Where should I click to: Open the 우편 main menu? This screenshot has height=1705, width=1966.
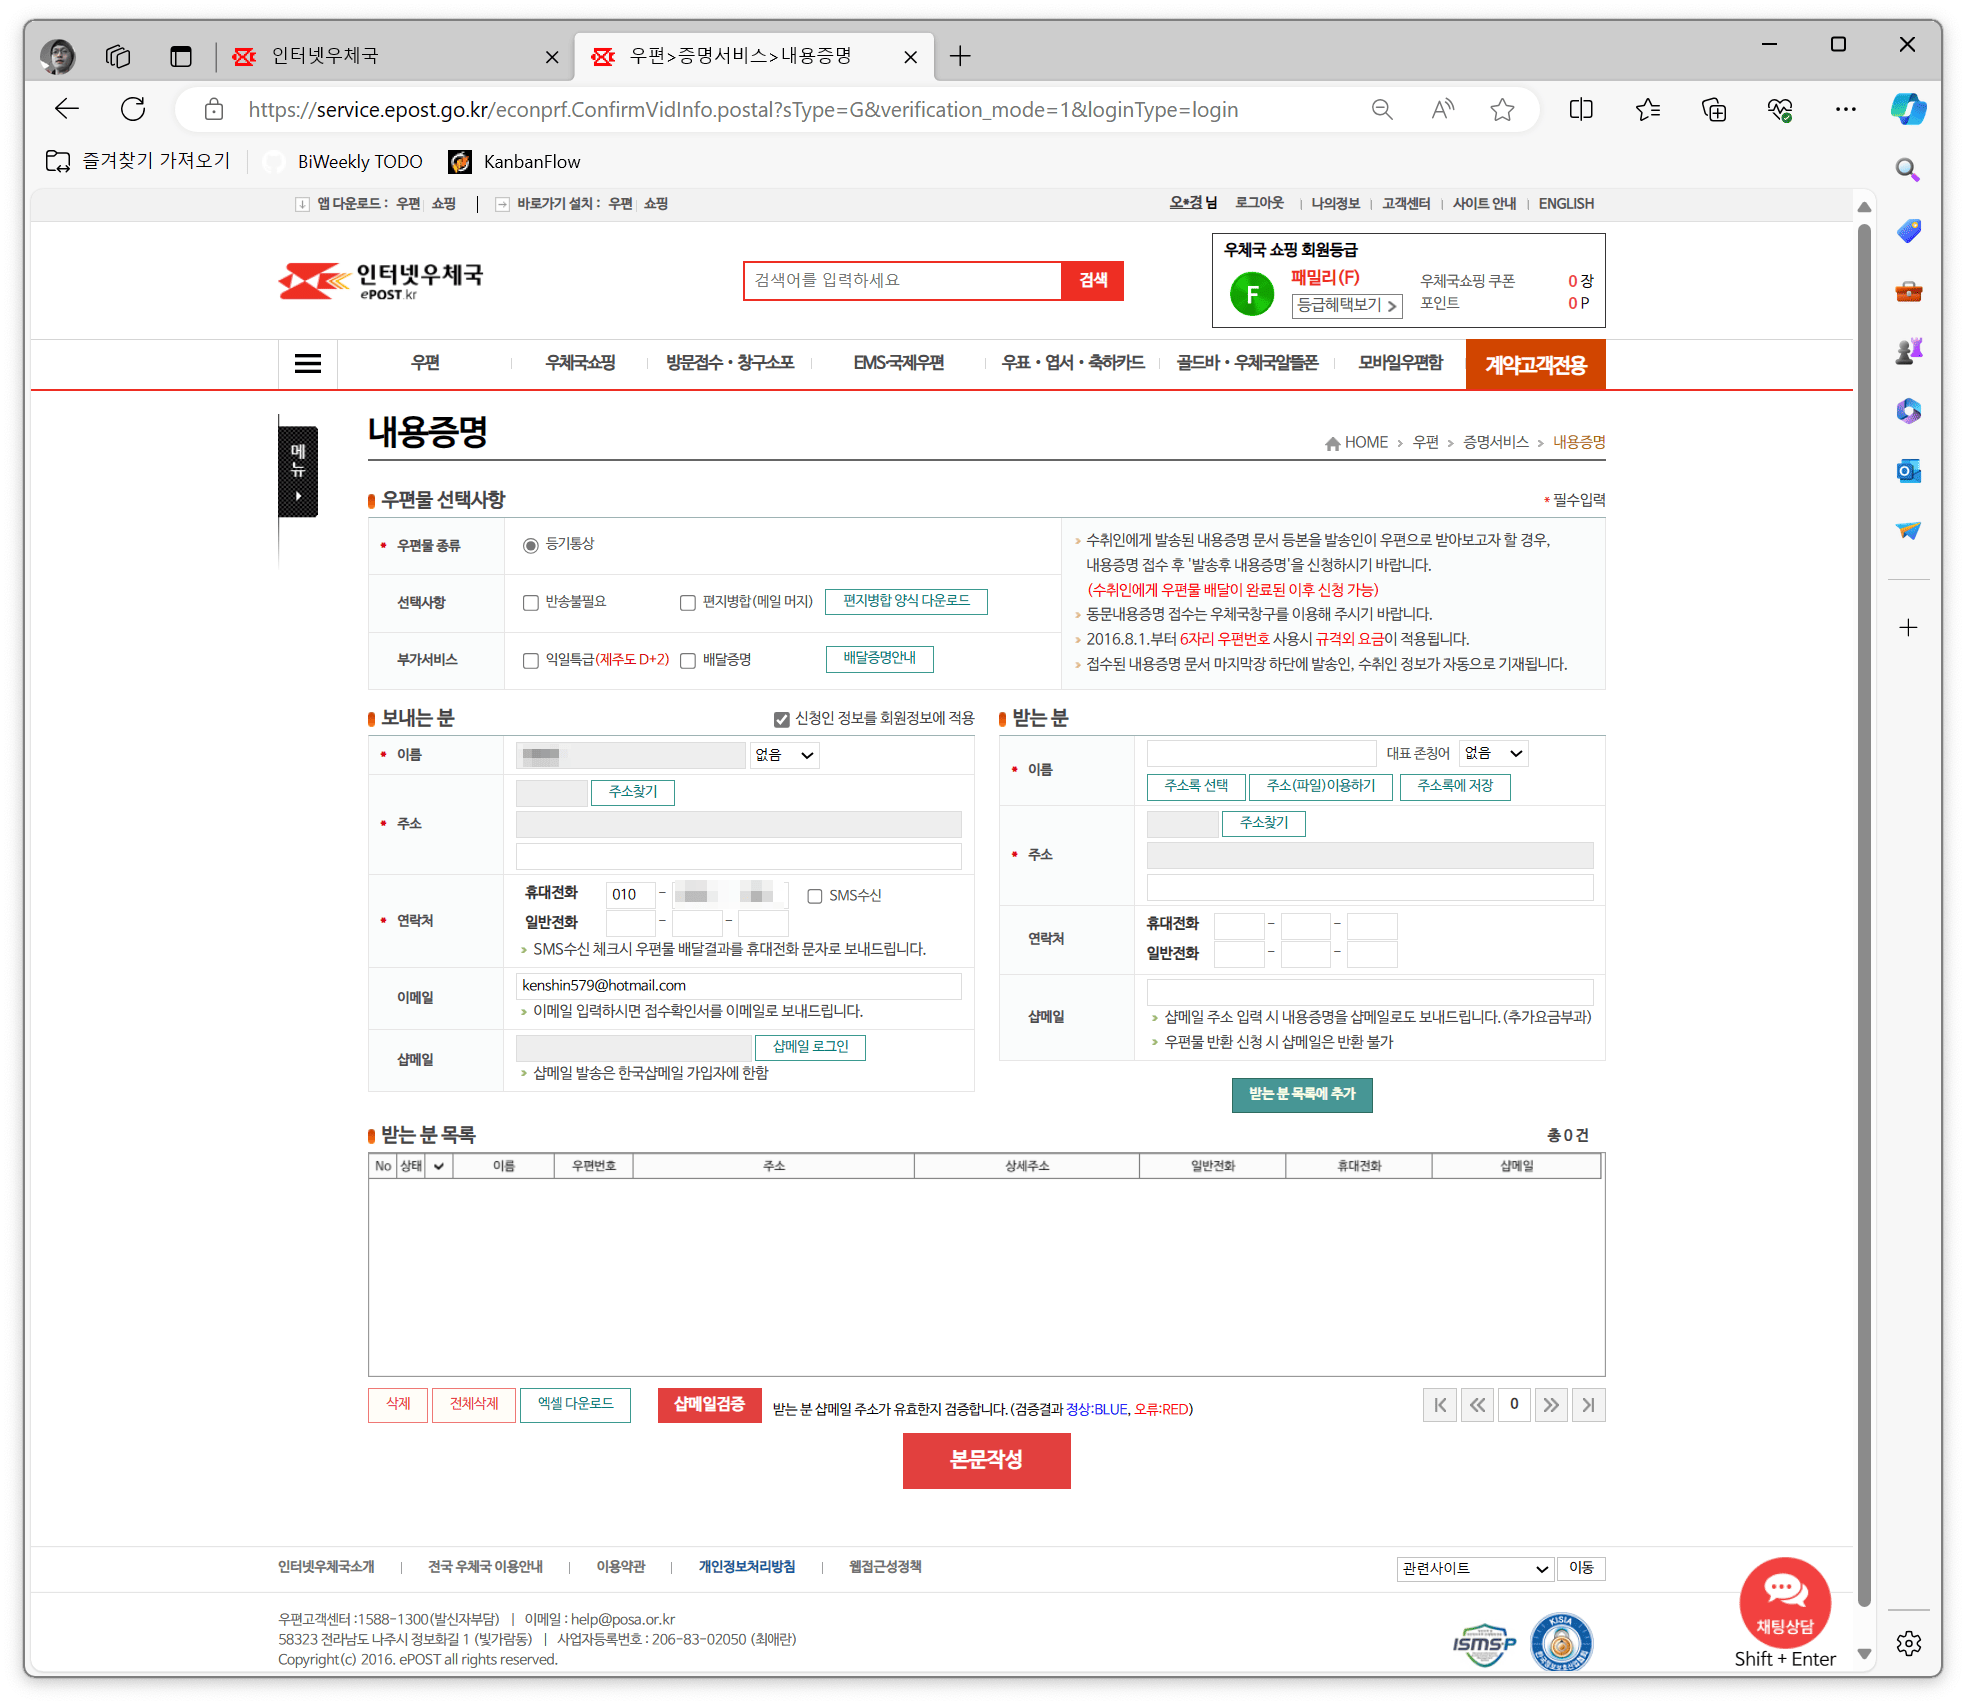425,363
